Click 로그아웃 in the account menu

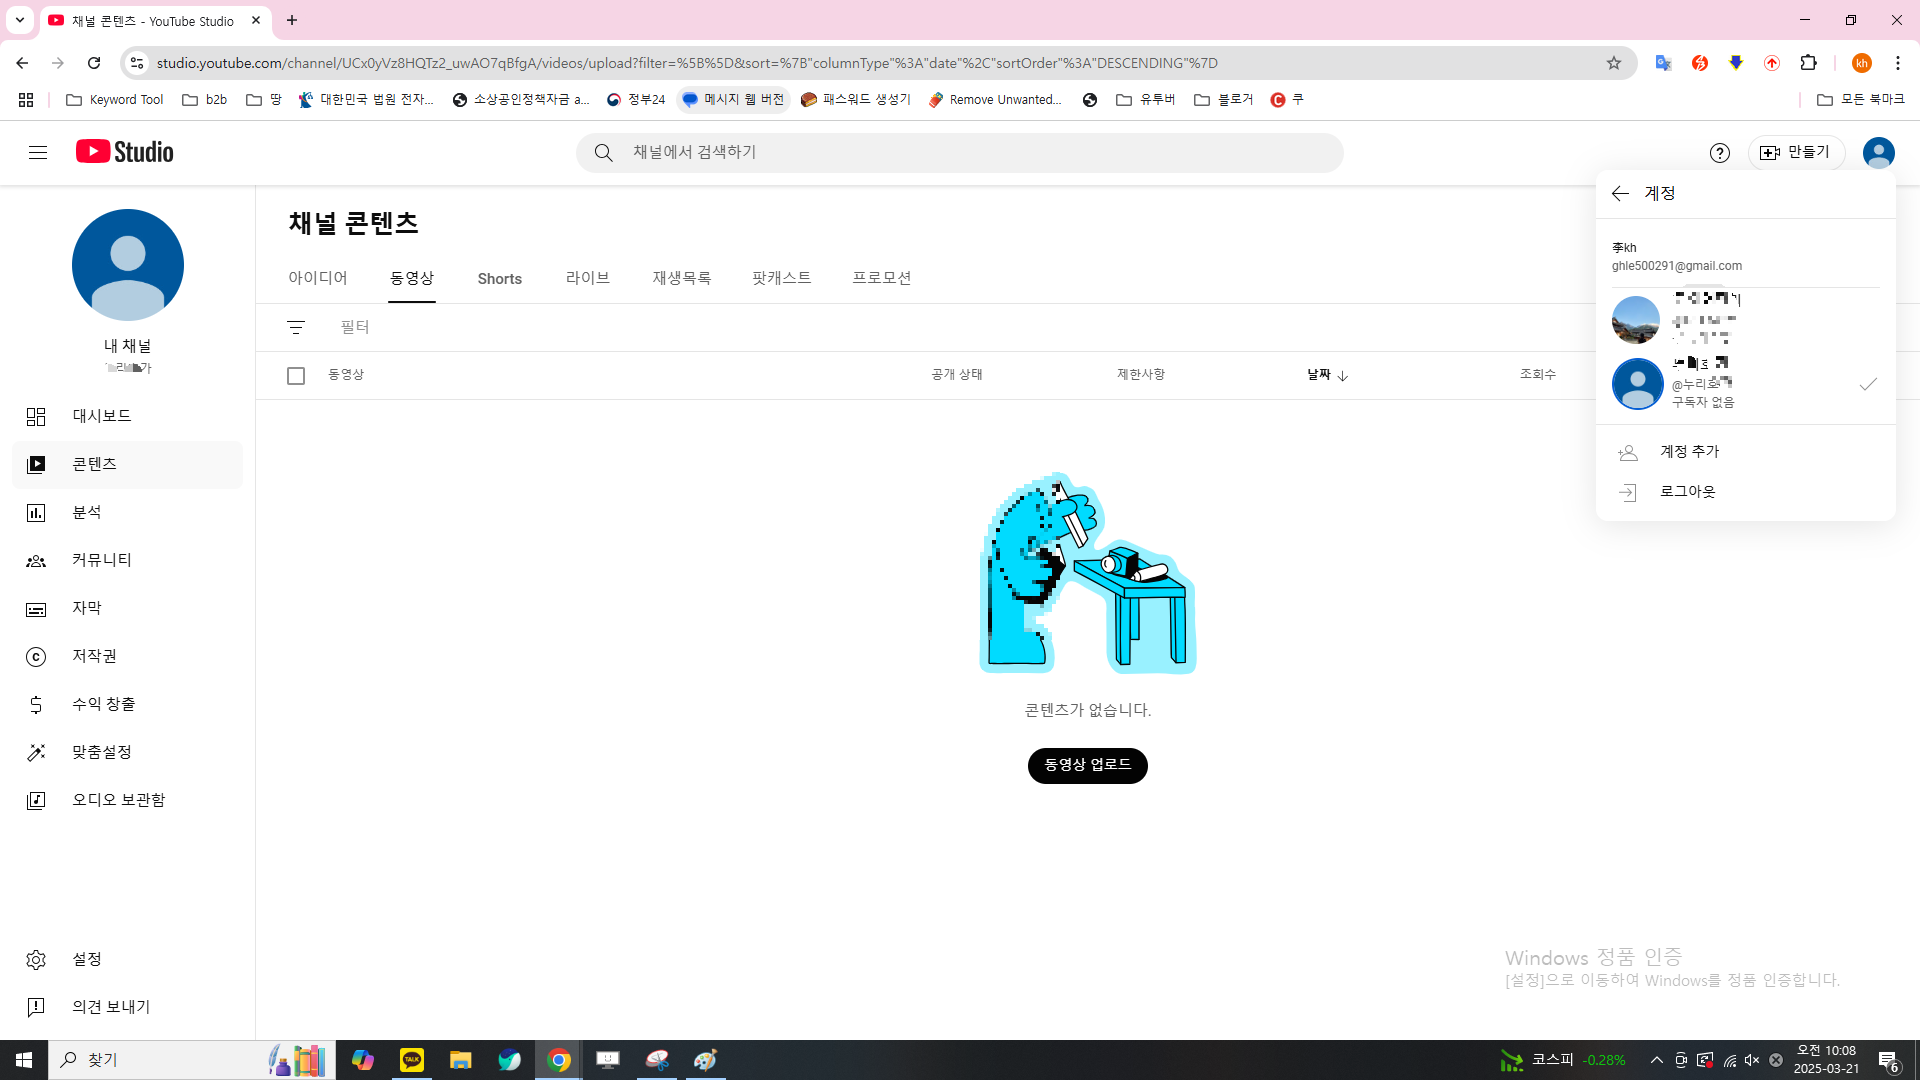(x=1687, y=491)
